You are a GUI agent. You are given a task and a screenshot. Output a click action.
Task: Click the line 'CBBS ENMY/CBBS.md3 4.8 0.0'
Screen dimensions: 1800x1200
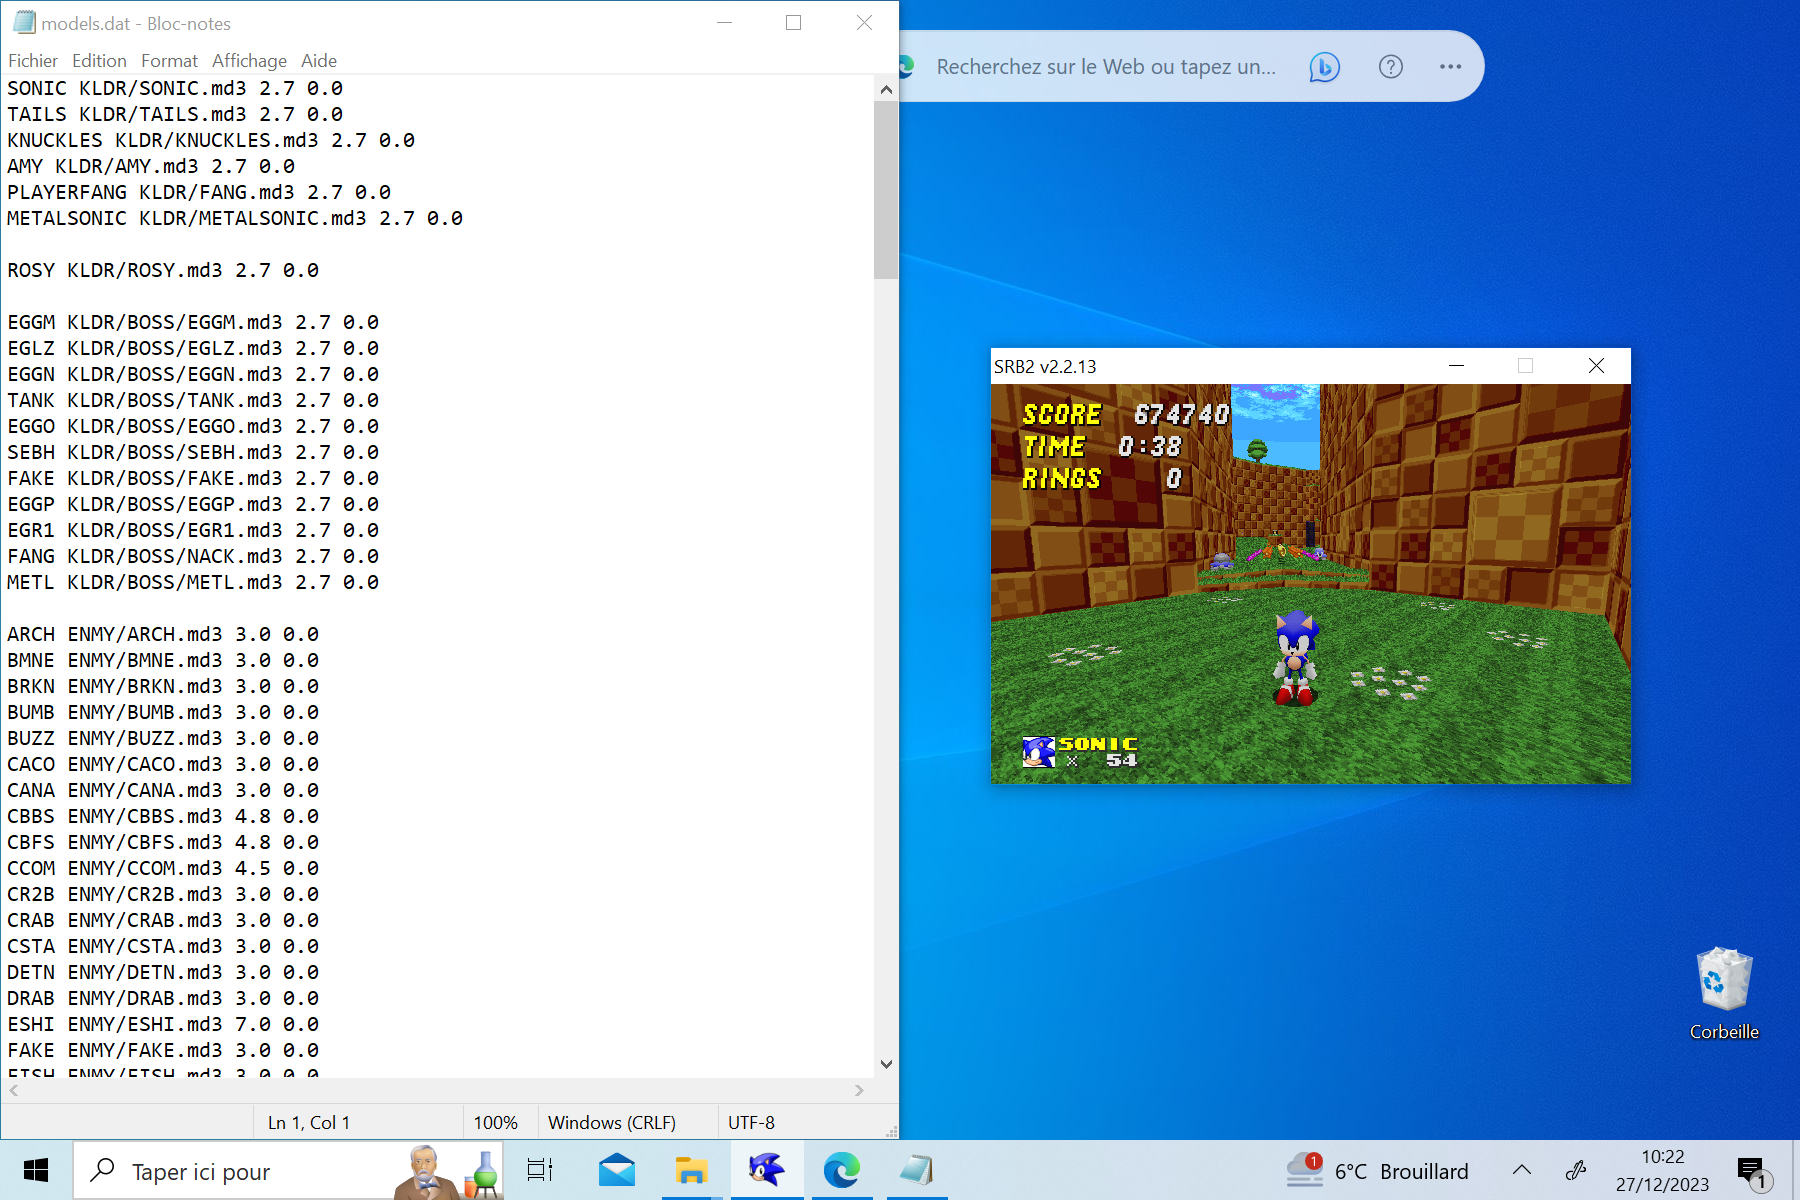coord(163,817)
